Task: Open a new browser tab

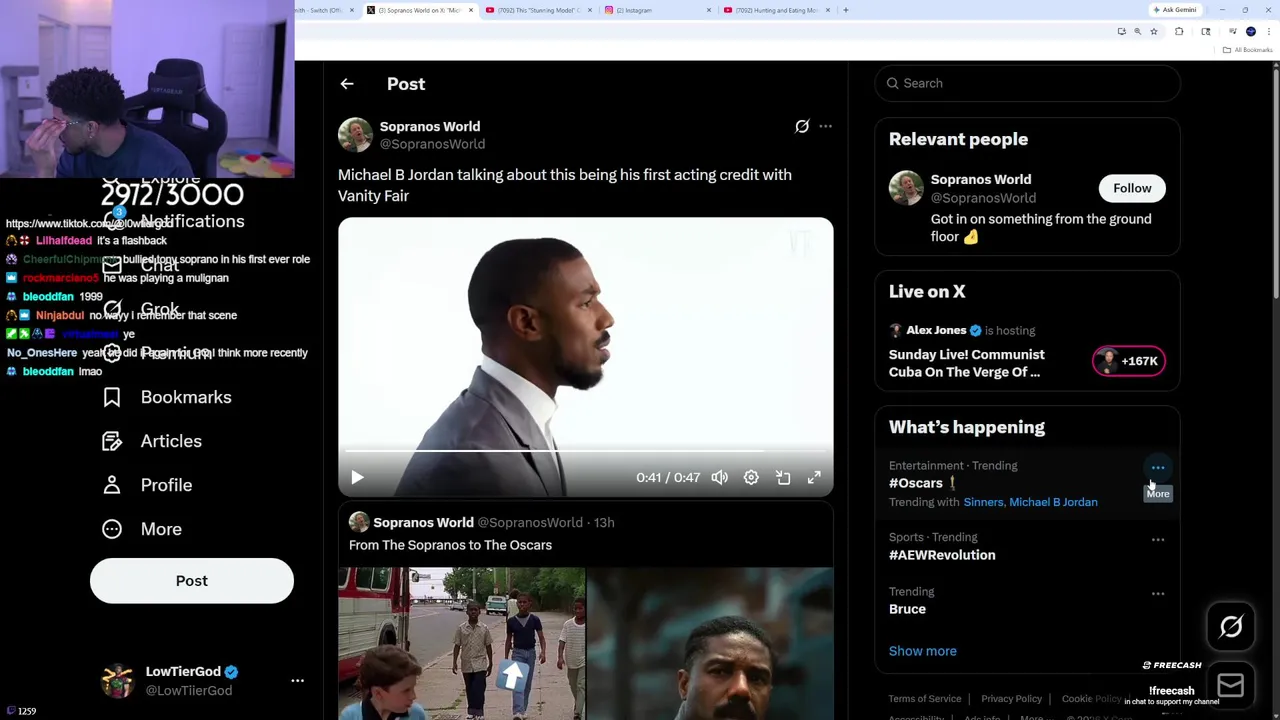Action: pyautogui.click(x=846, y=10)
